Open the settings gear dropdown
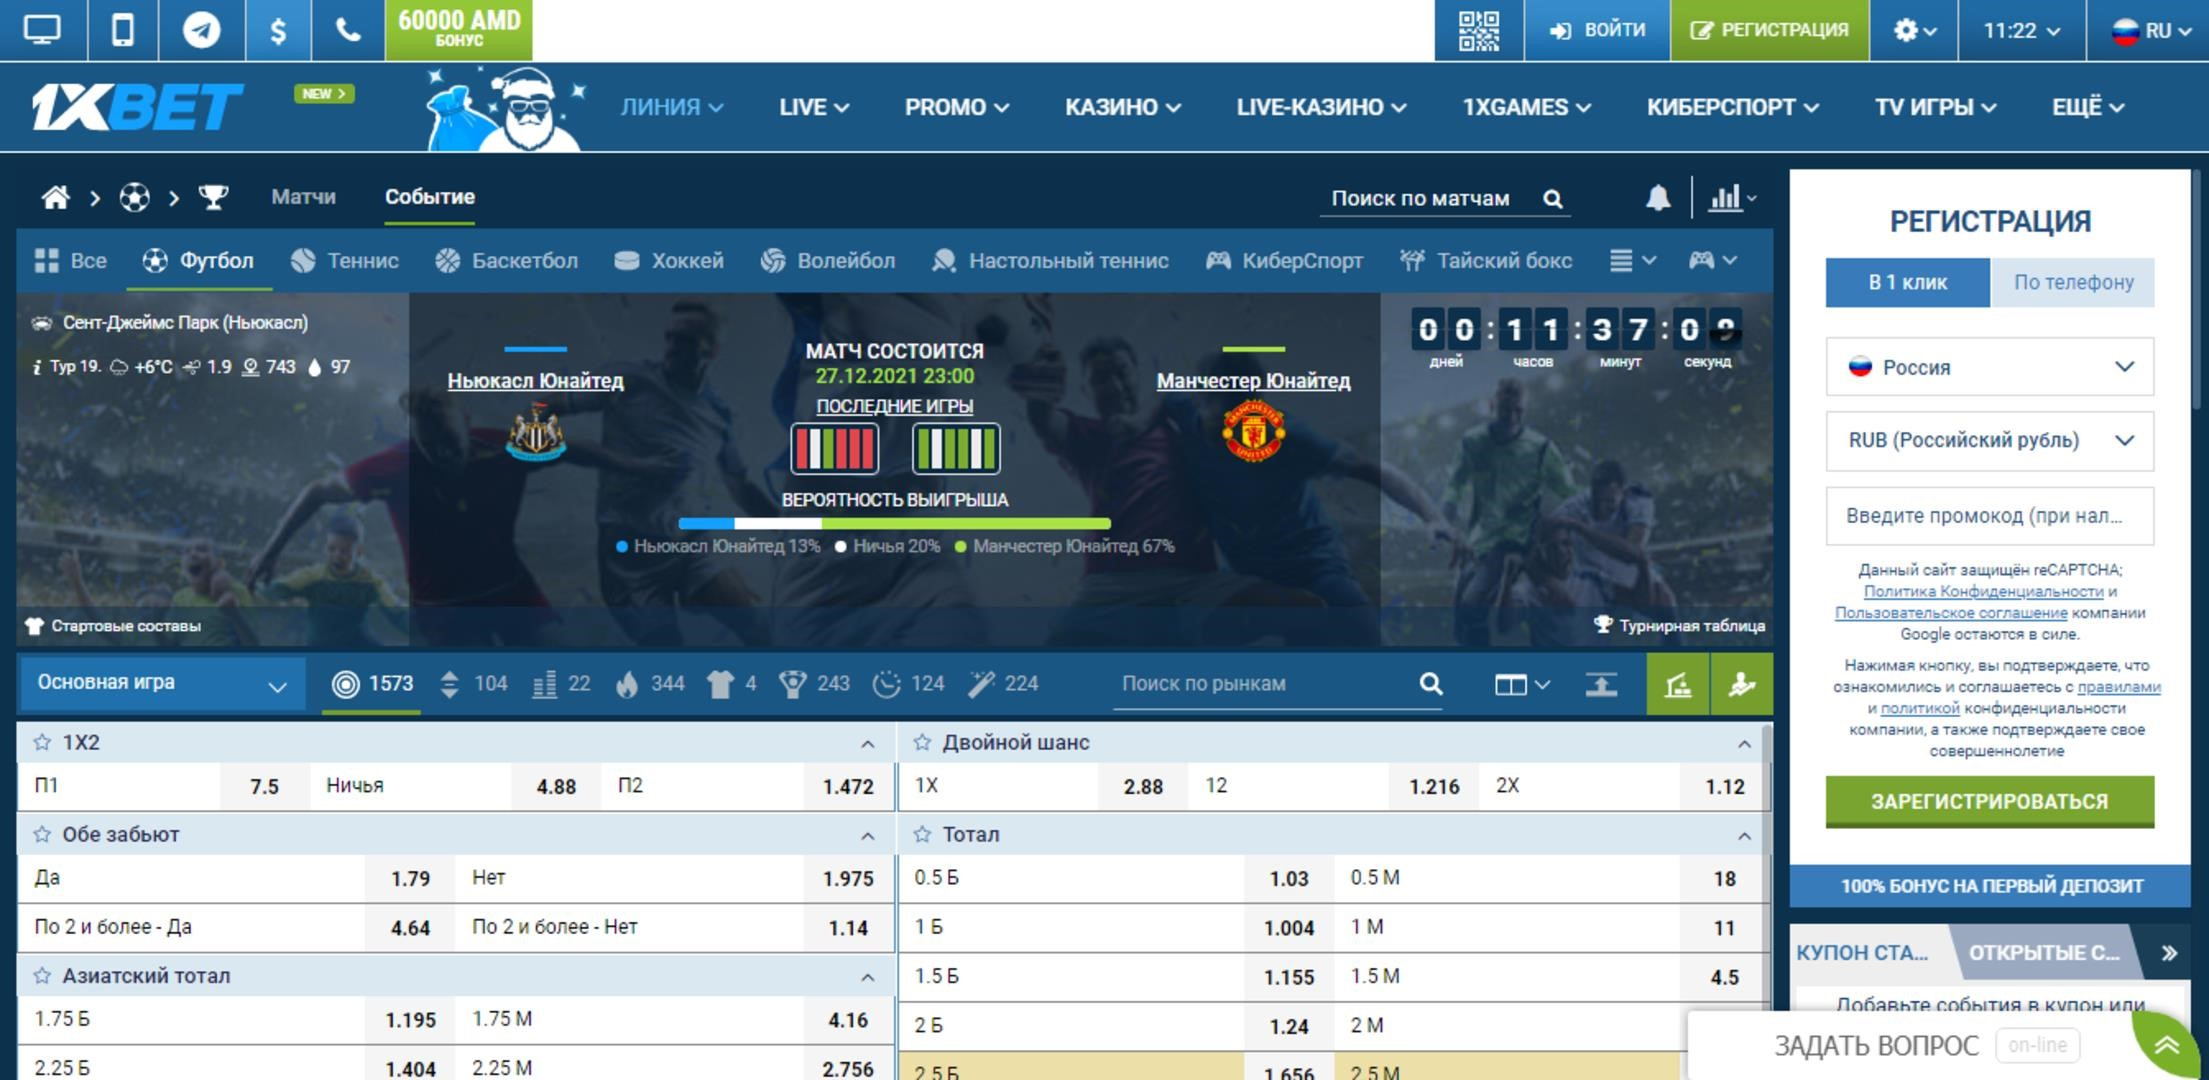The height and width of the screenshot is (1080, 2209). tap(1914, 30)
